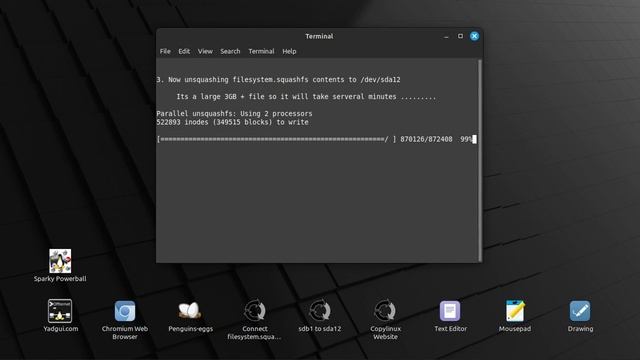Image resolution: width=640 pixels, height=360 pixels.
Task: Launch the Drawing application icon
Action: click(x=580, y=311)
